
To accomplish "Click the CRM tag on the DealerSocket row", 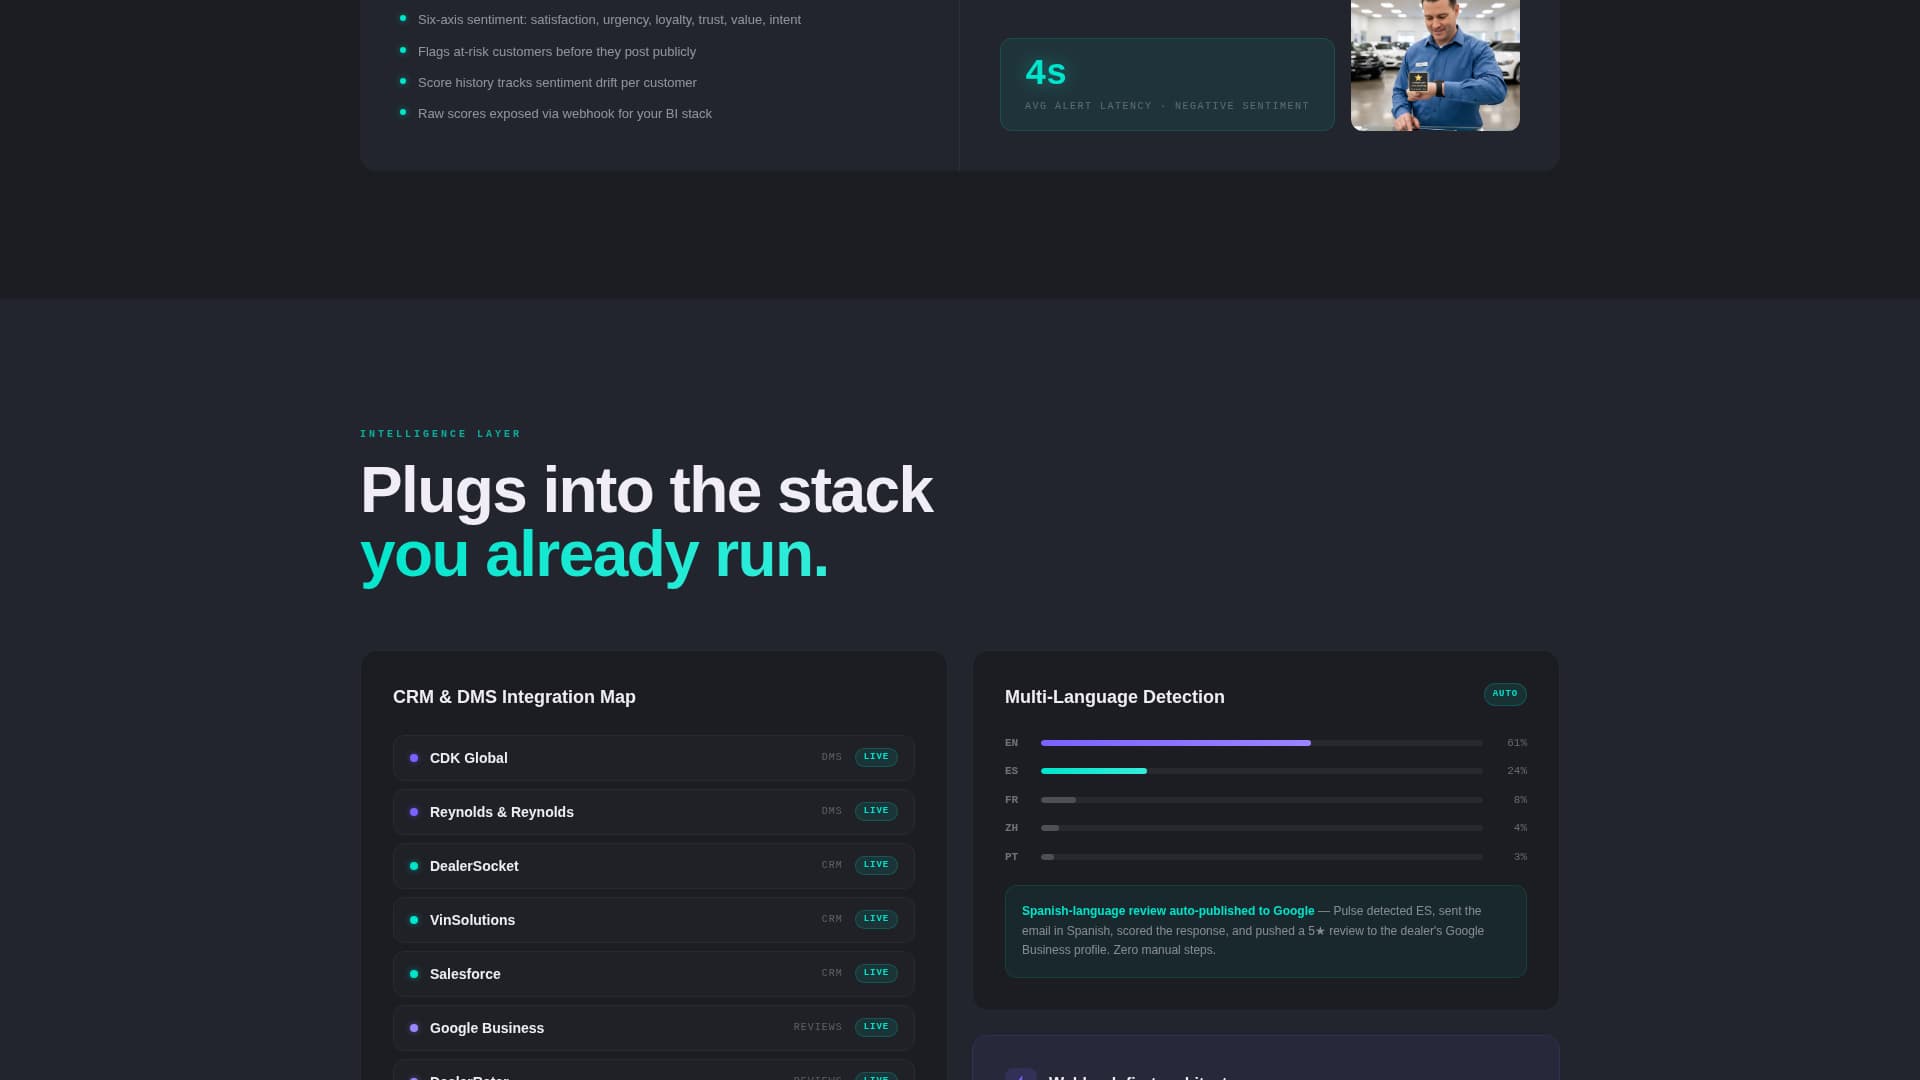I will pyautogui.click(x=832, y=865).
